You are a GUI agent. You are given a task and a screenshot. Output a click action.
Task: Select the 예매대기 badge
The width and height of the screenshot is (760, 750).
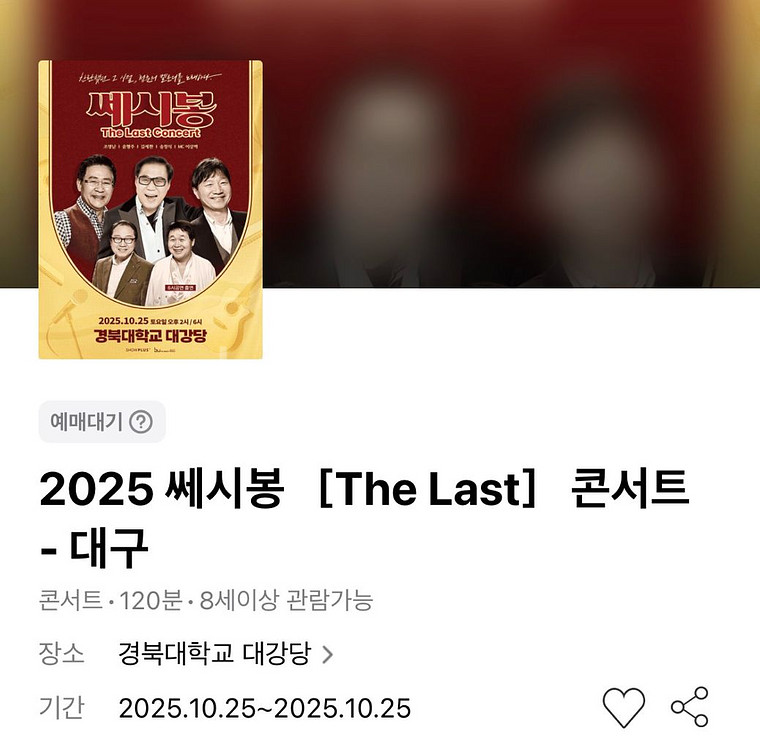[102, 422]
